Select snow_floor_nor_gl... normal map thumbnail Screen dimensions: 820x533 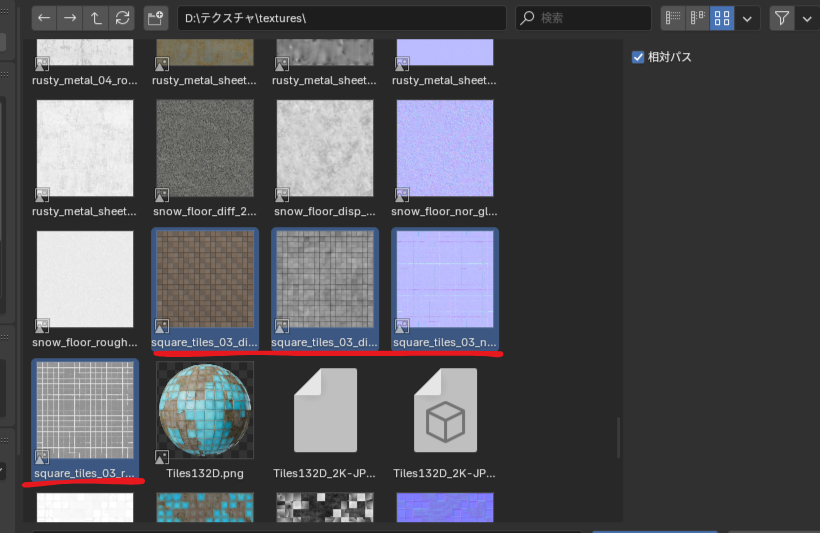pyautogui.click(x=445, y=148)
